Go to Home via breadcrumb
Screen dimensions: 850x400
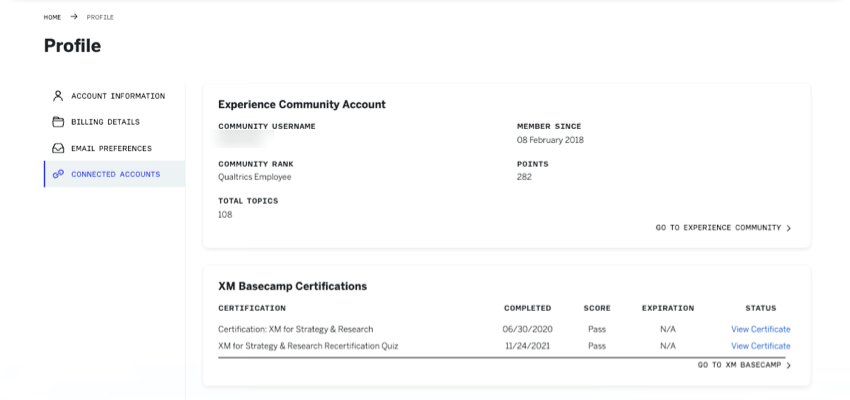click(x=53, y=17)
